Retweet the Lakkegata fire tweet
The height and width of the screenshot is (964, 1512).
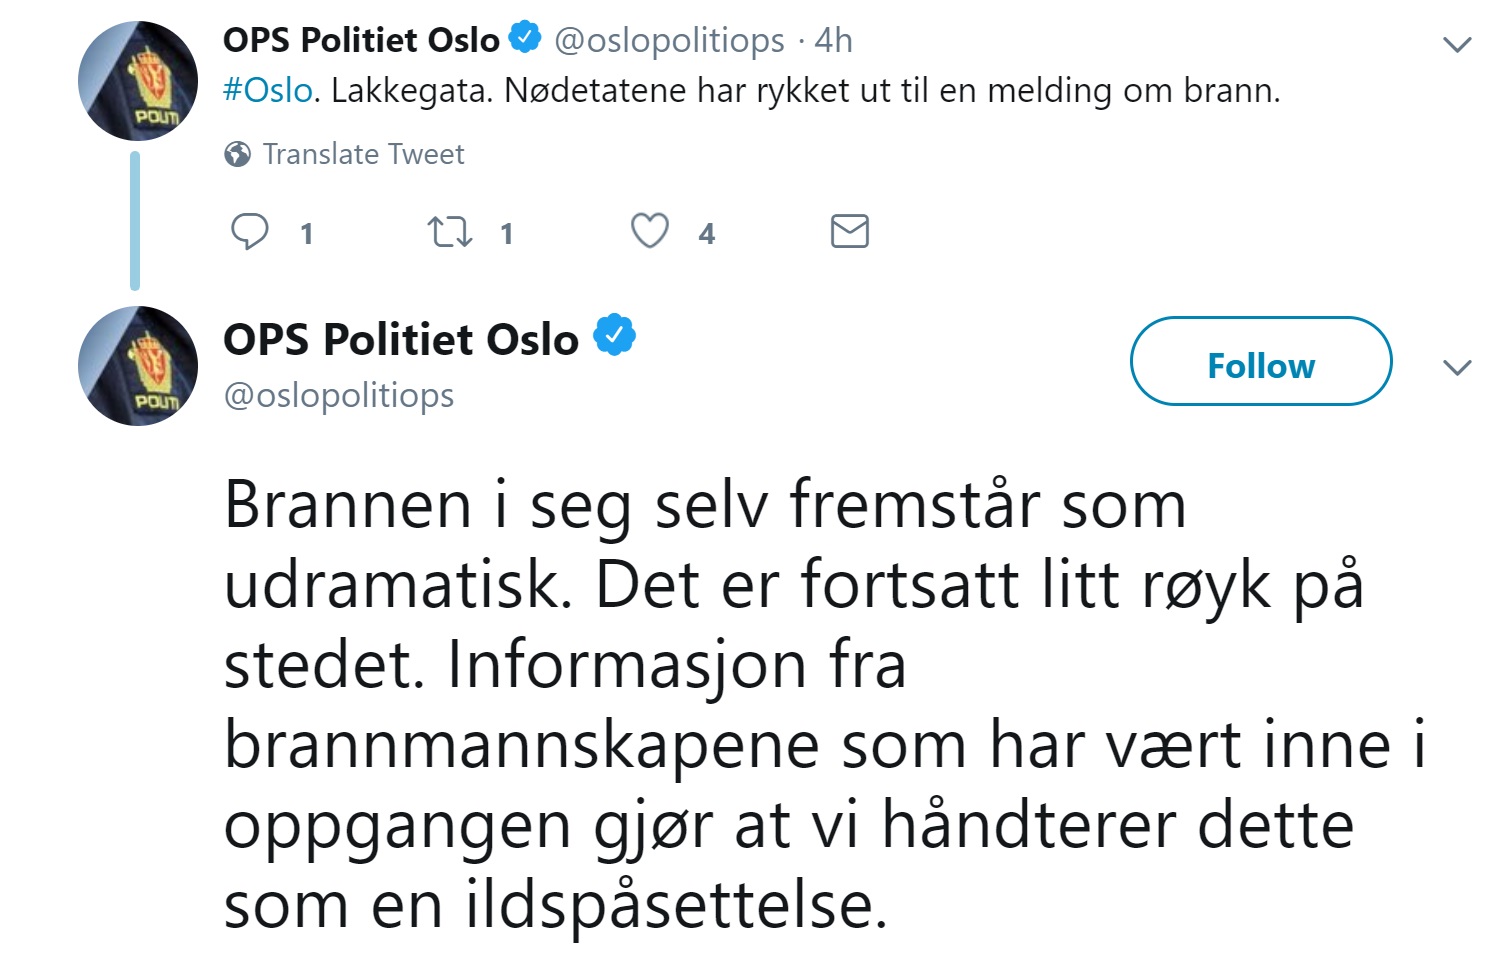(449, 232)
